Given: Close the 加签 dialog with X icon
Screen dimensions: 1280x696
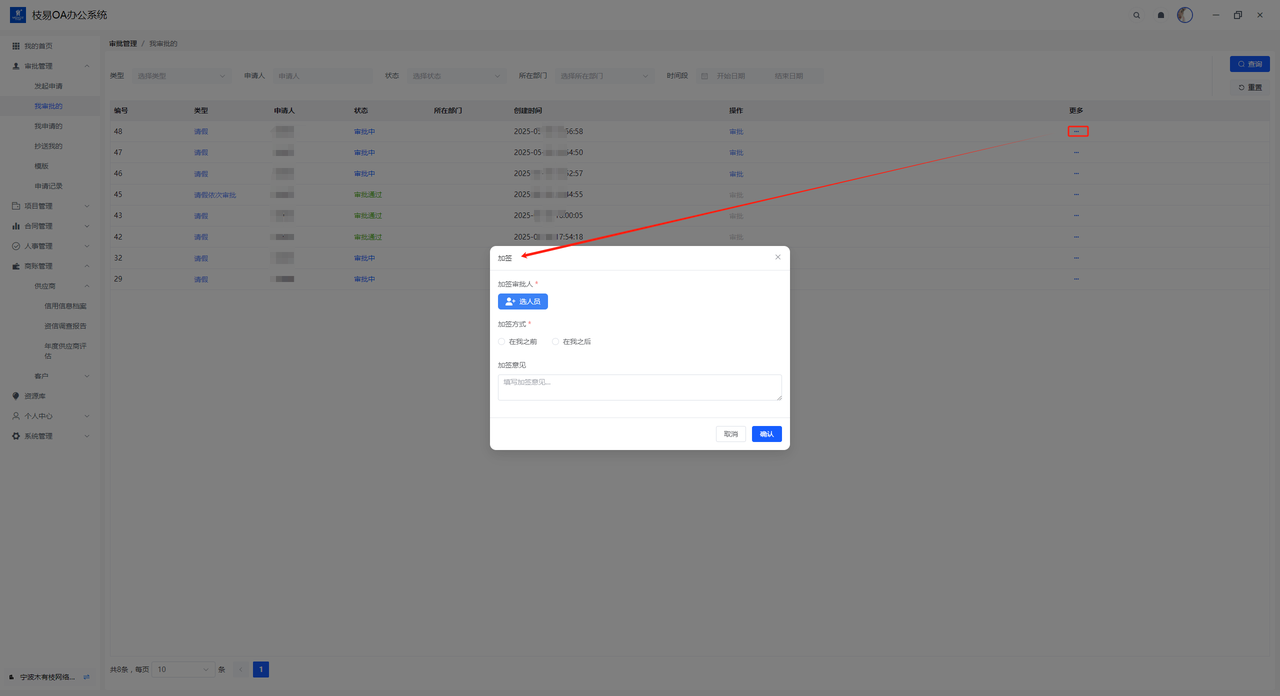Looking at the screenshot, I should pos(778,257).
